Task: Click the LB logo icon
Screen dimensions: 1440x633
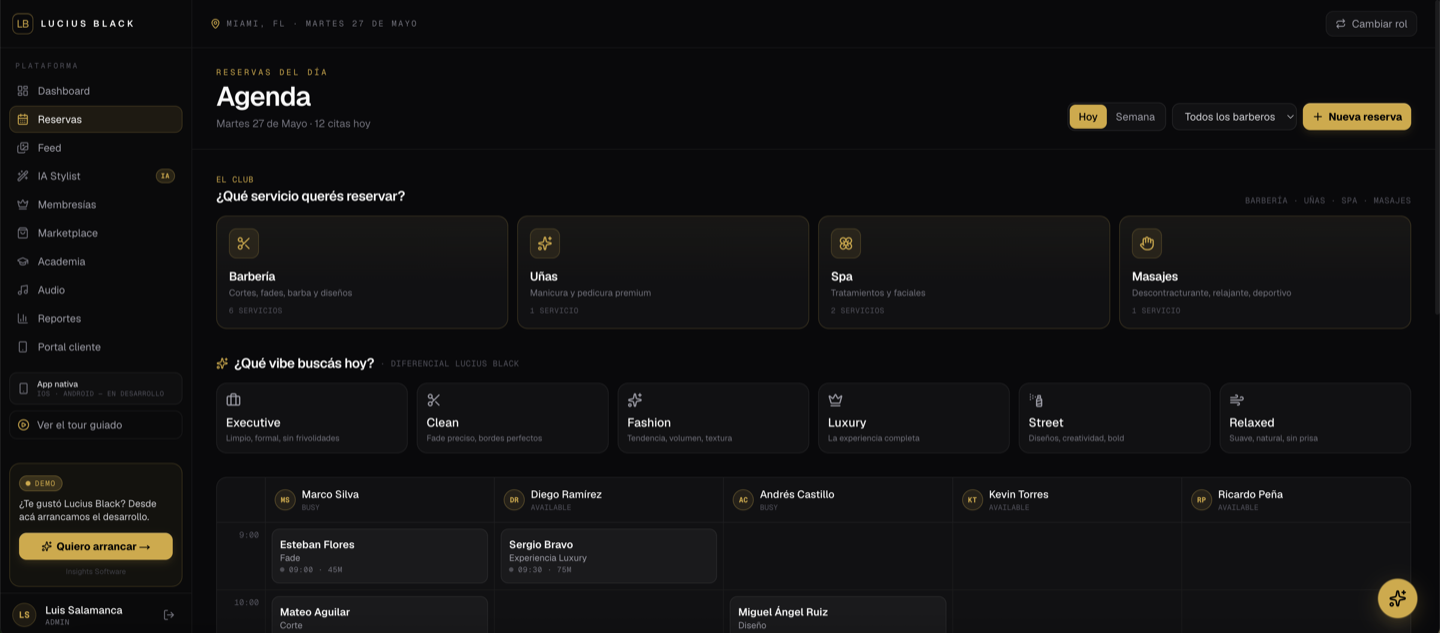Action: click(23, 23)
